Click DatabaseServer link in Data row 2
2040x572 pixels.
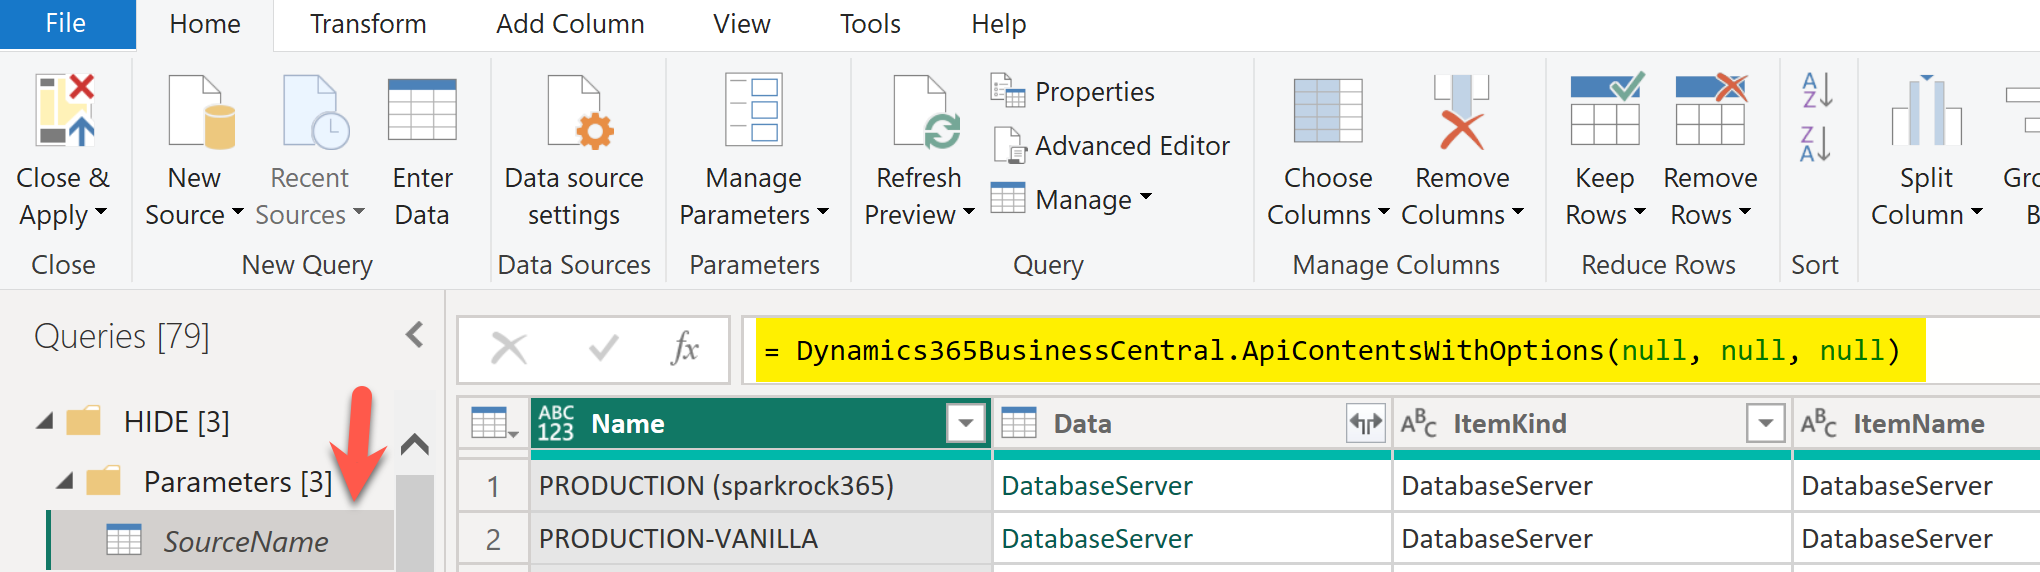pyautogui.click(x=1096, y=539)
